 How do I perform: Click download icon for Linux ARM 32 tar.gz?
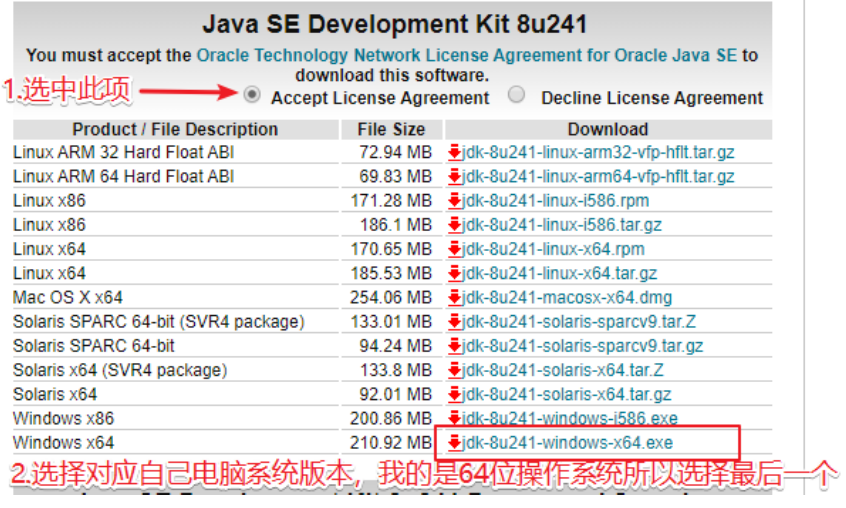455,153
